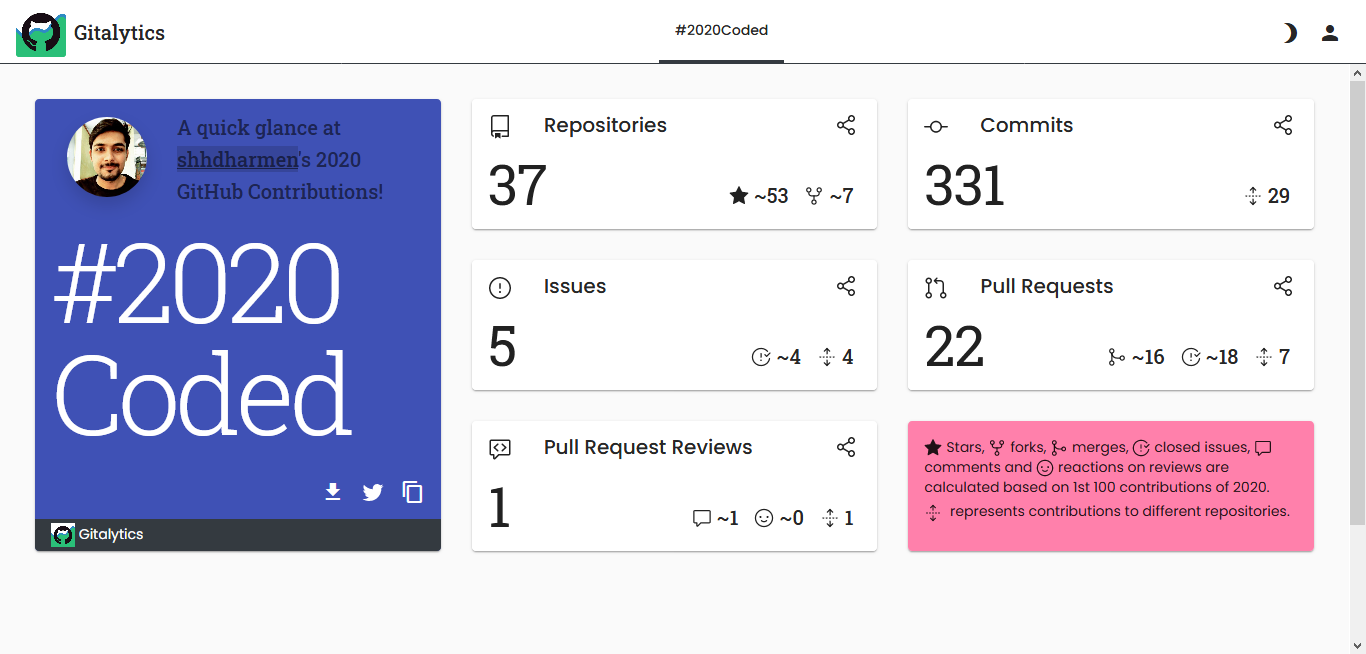The width and height of the screenshot is (1366, 654).
Task: Click the large #2020 Coded heading
Action: pyautogui.click(x=203, y=339)
